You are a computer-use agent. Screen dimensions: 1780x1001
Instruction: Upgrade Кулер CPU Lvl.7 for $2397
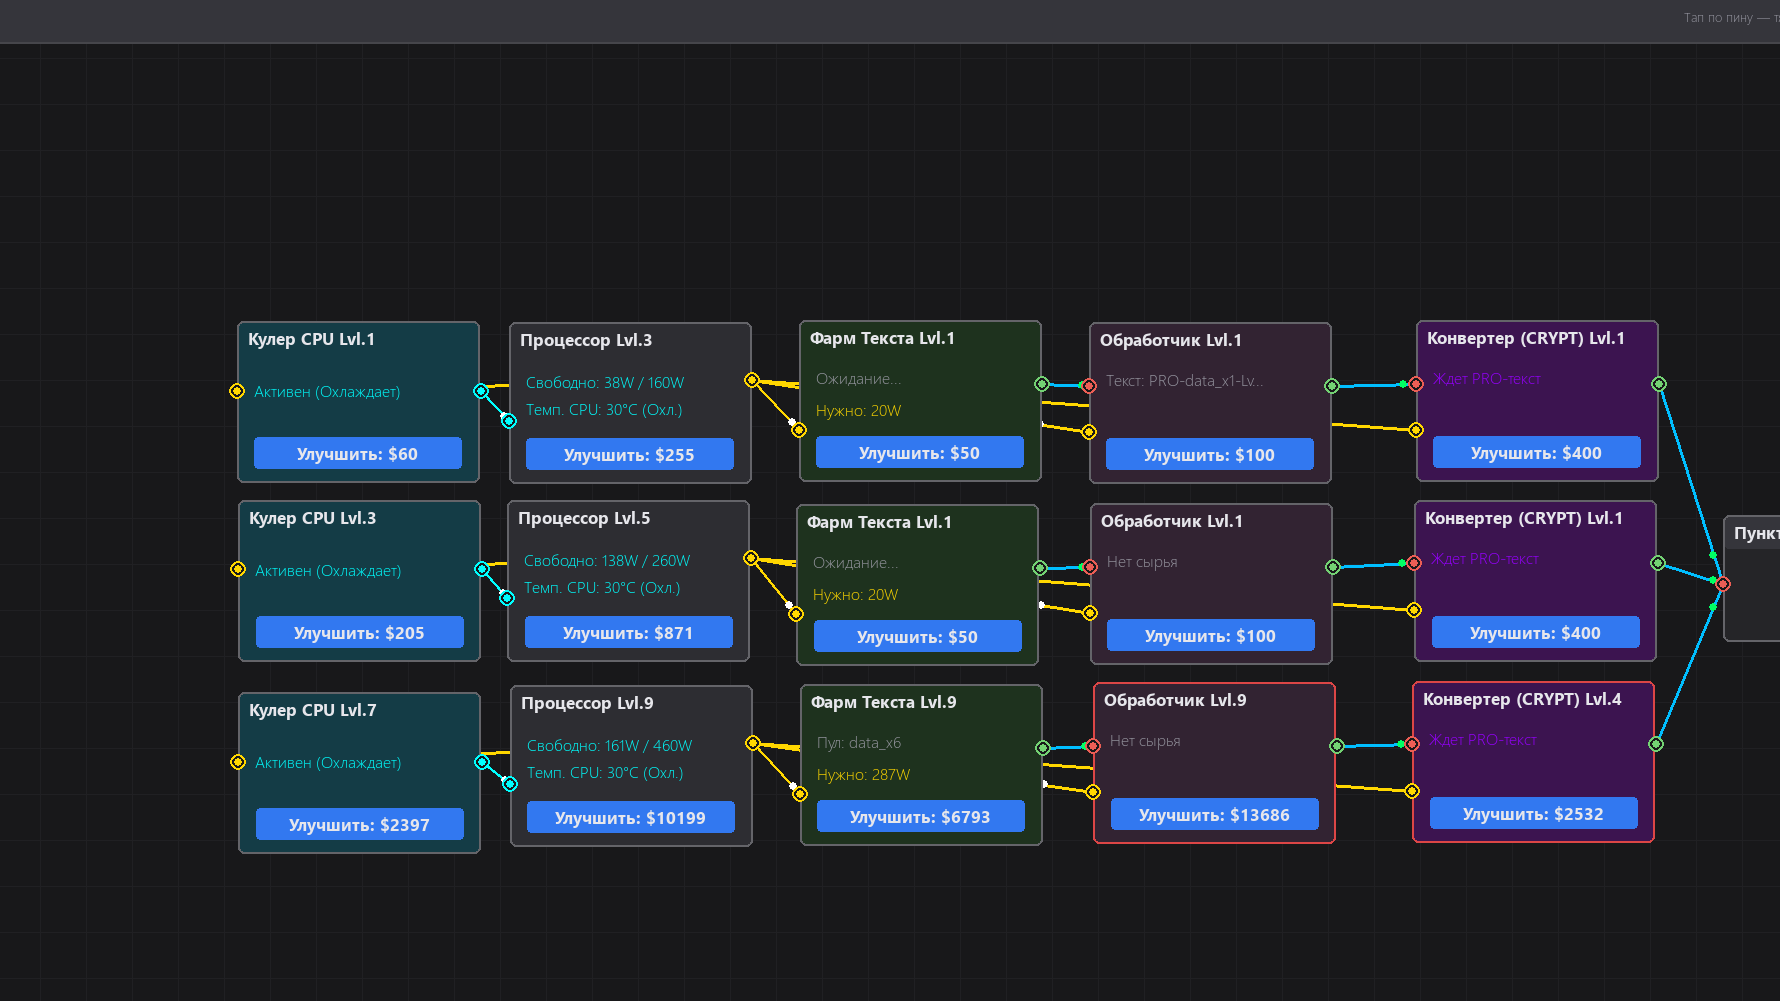pyautogui.click(x=360, y=824)
